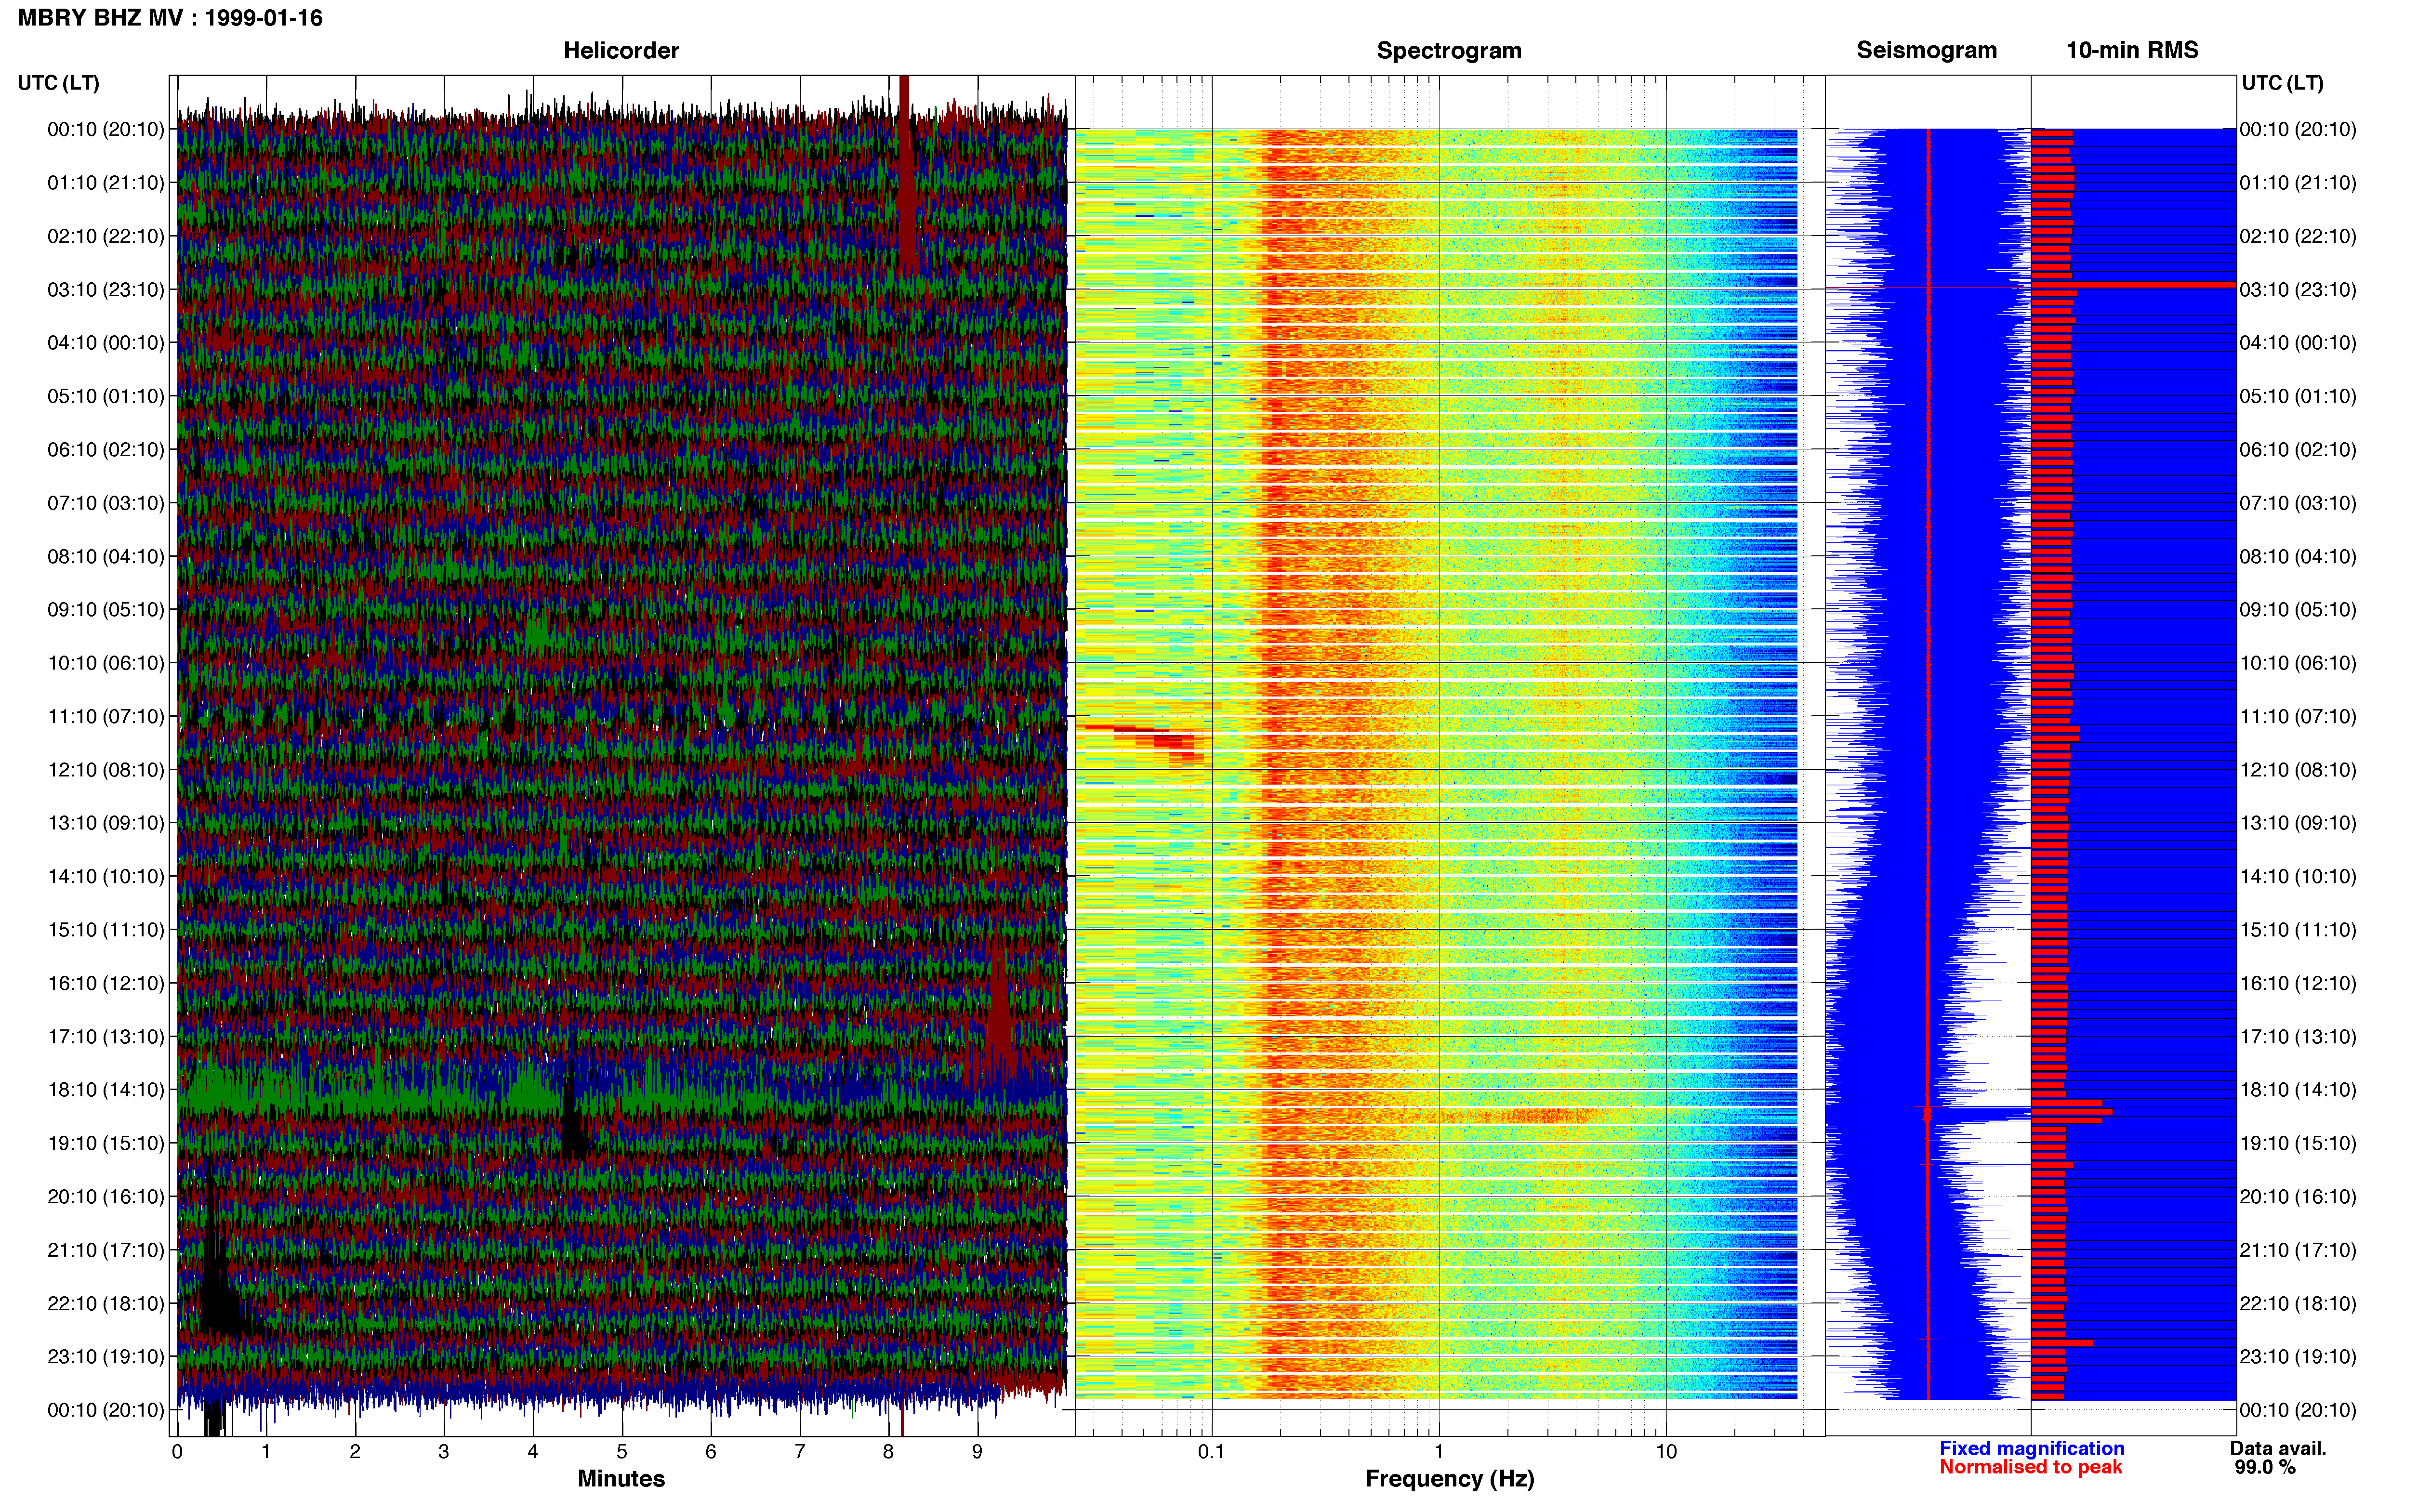Click the 18:10 (14:10) label on the right time axis
The width and height of the screenshot is (2418, 1512).
pyautogui.click(x=2298, y=1090)
